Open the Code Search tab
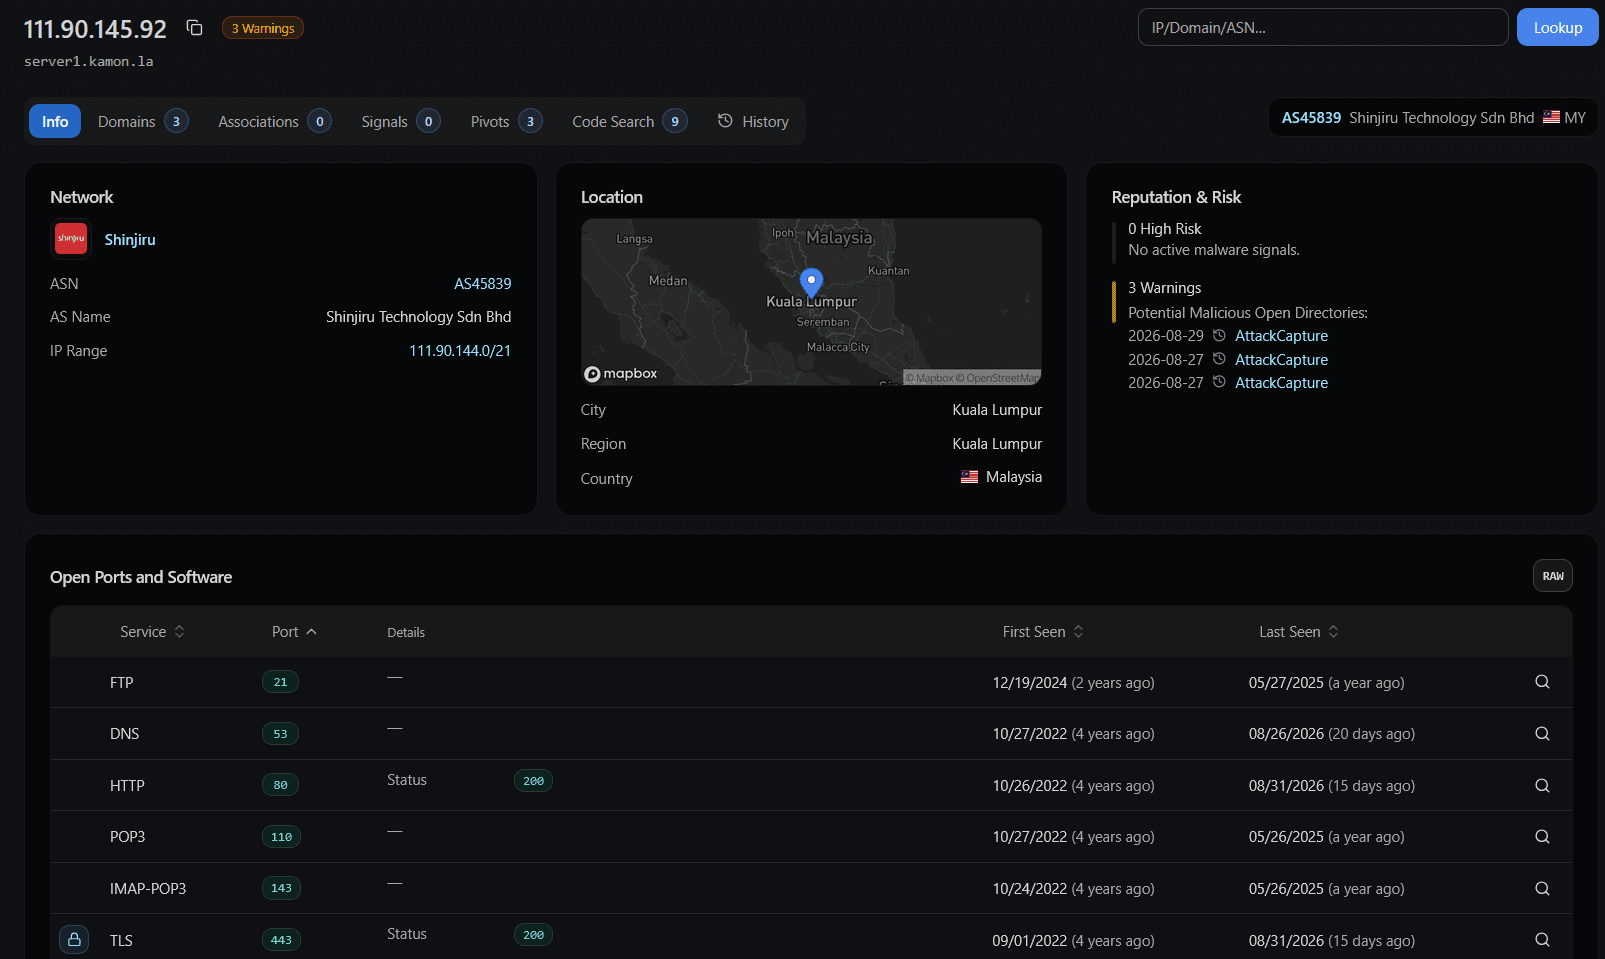This screenshot has width=1605, height=959. (x=629, y=122)
